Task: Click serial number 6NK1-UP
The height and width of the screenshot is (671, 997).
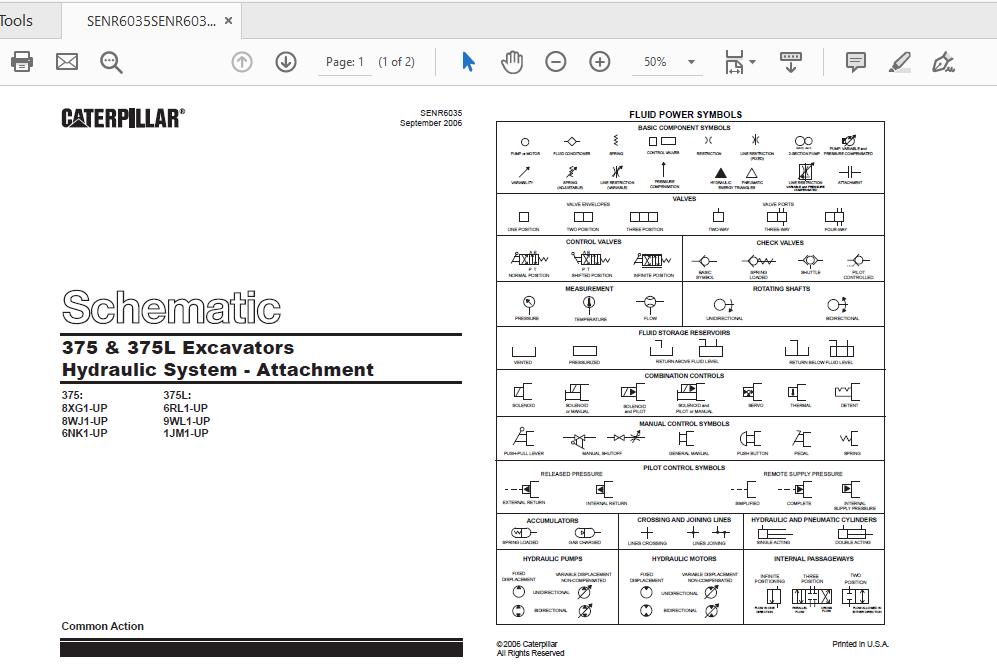Action: coord(85,433)
